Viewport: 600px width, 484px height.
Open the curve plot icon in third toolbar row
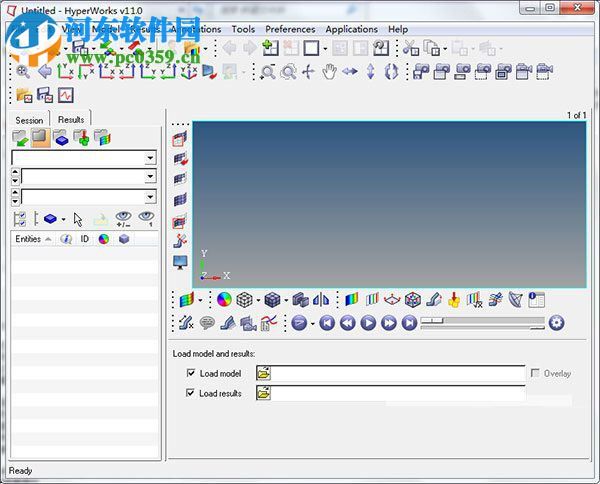coord(65,95)
